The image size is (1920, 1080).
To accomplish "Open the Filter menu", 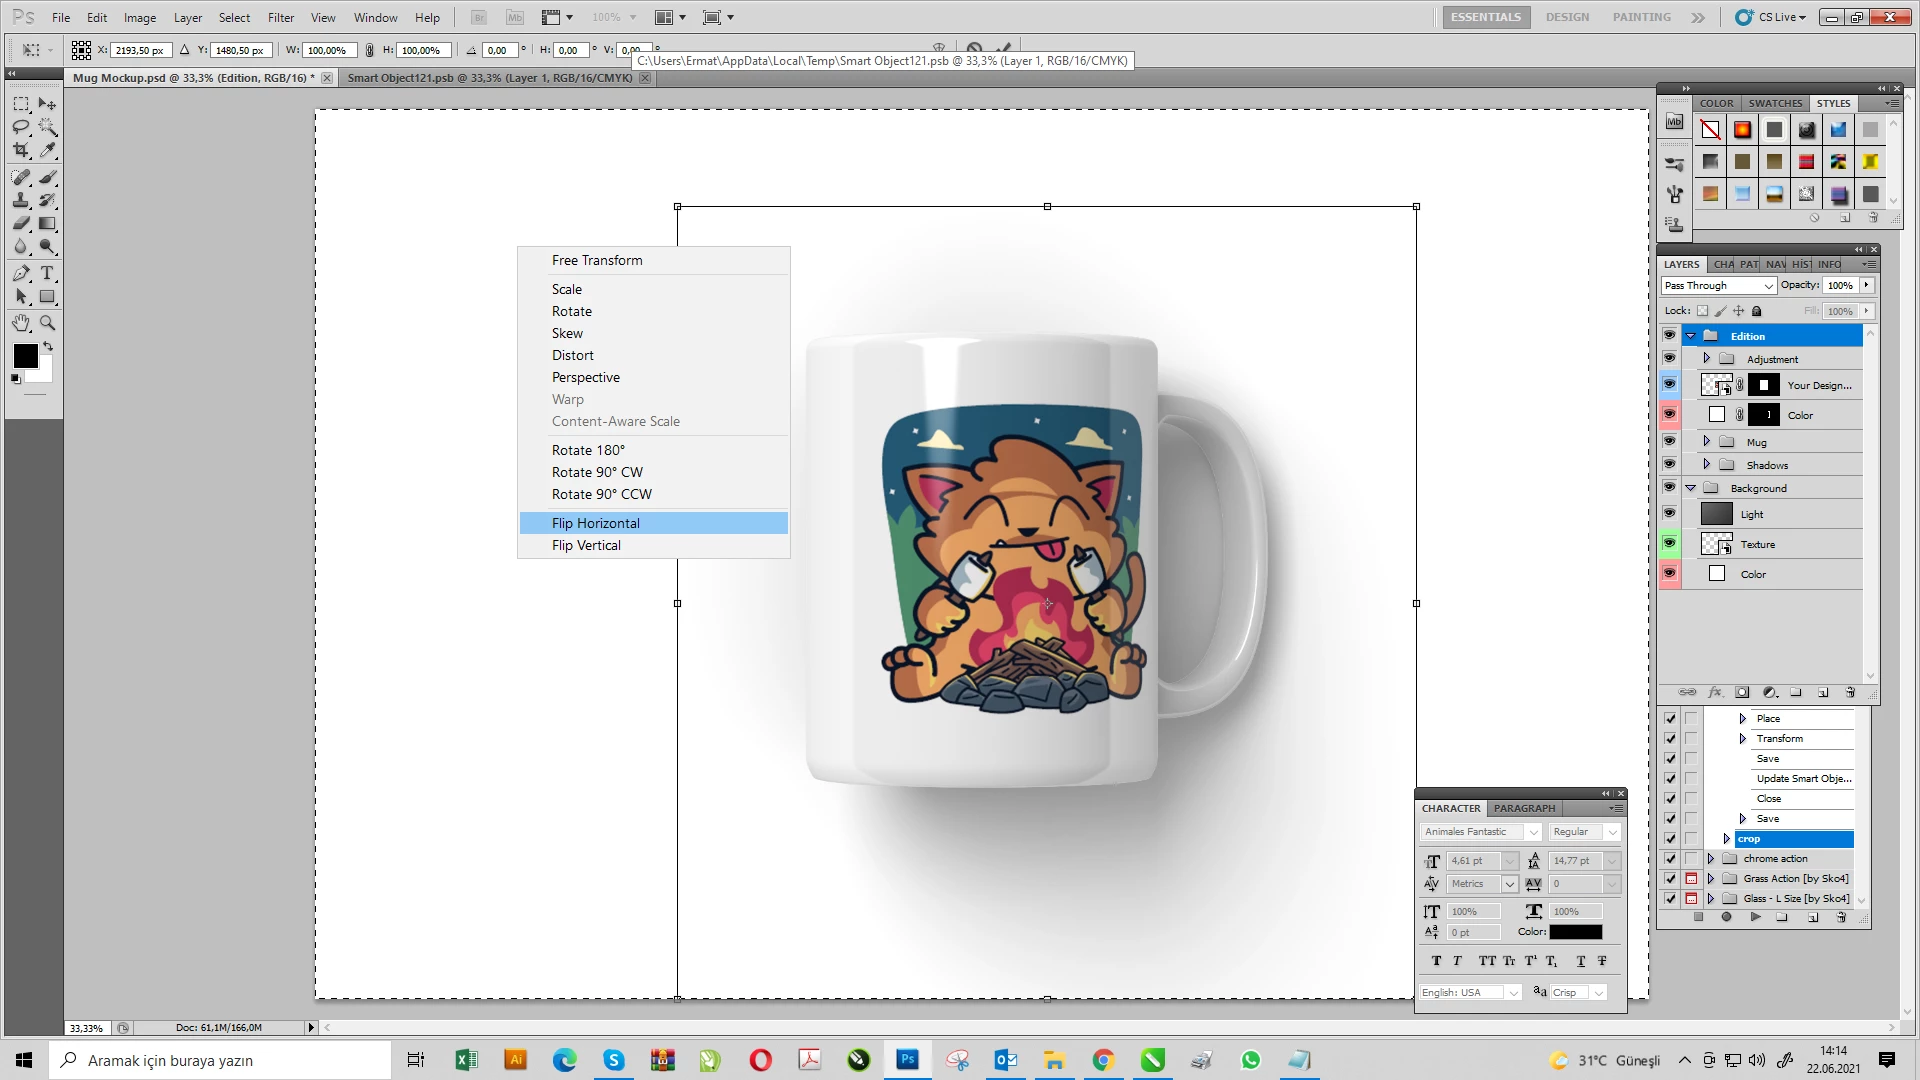I will (281, 17).
